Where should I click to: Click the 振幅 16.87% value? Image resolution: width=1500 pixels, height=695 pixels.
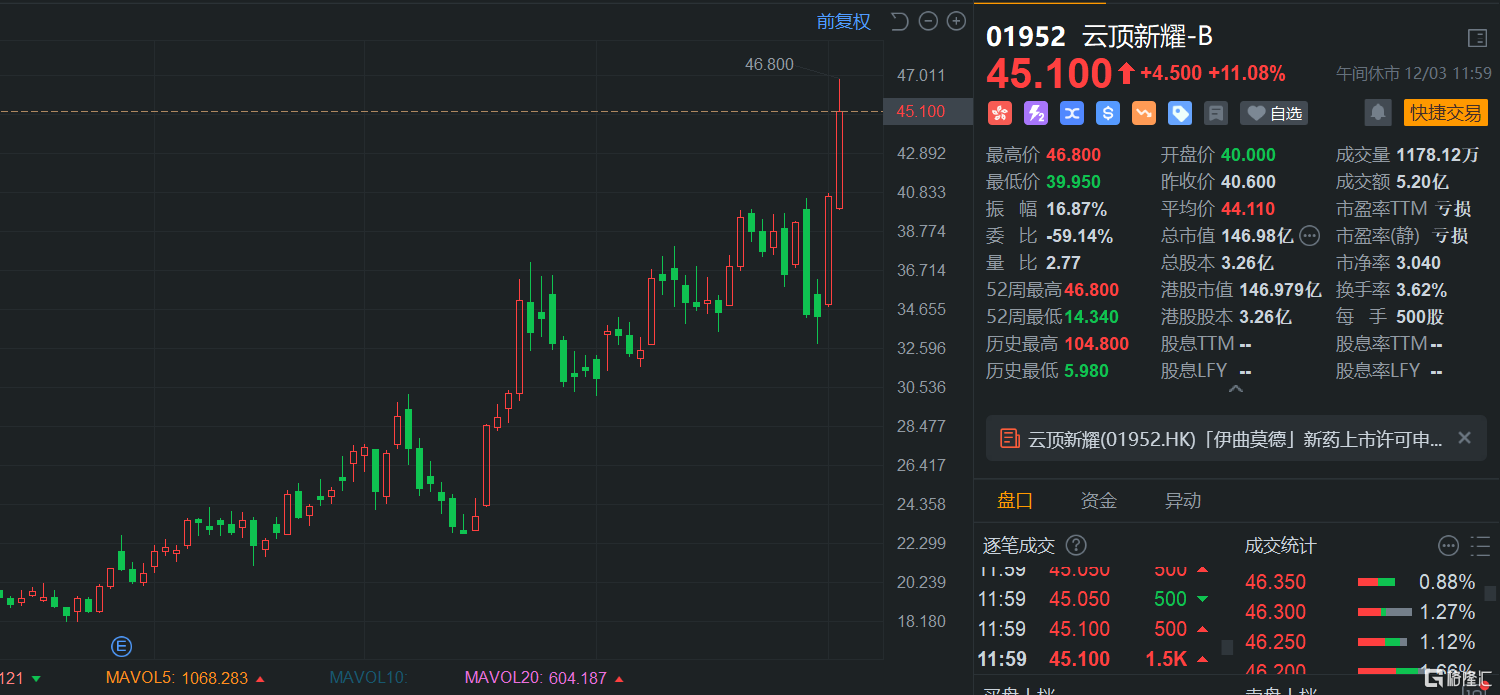(1077, 209)
